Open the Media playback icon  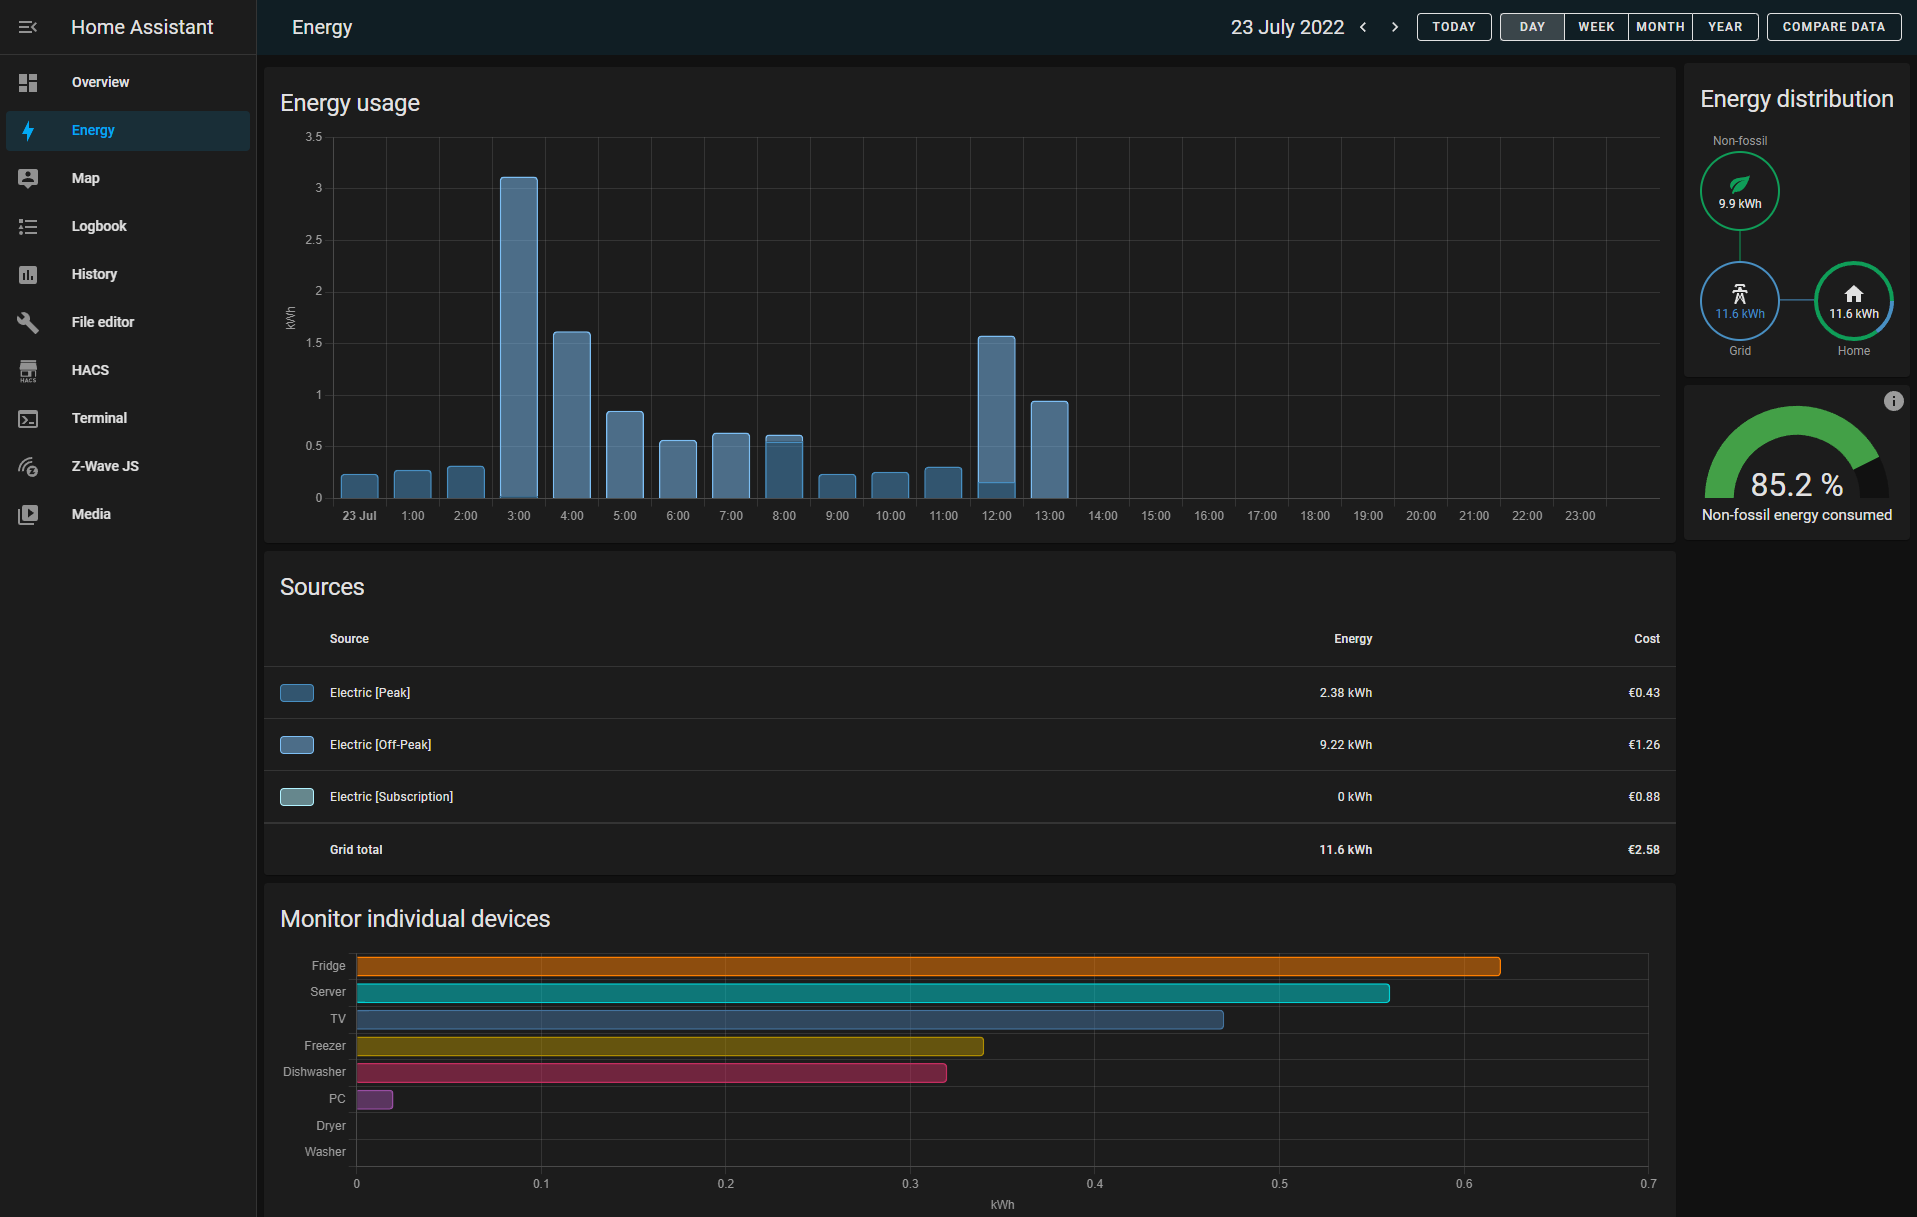pyautogui.click(x=28, y=514)
